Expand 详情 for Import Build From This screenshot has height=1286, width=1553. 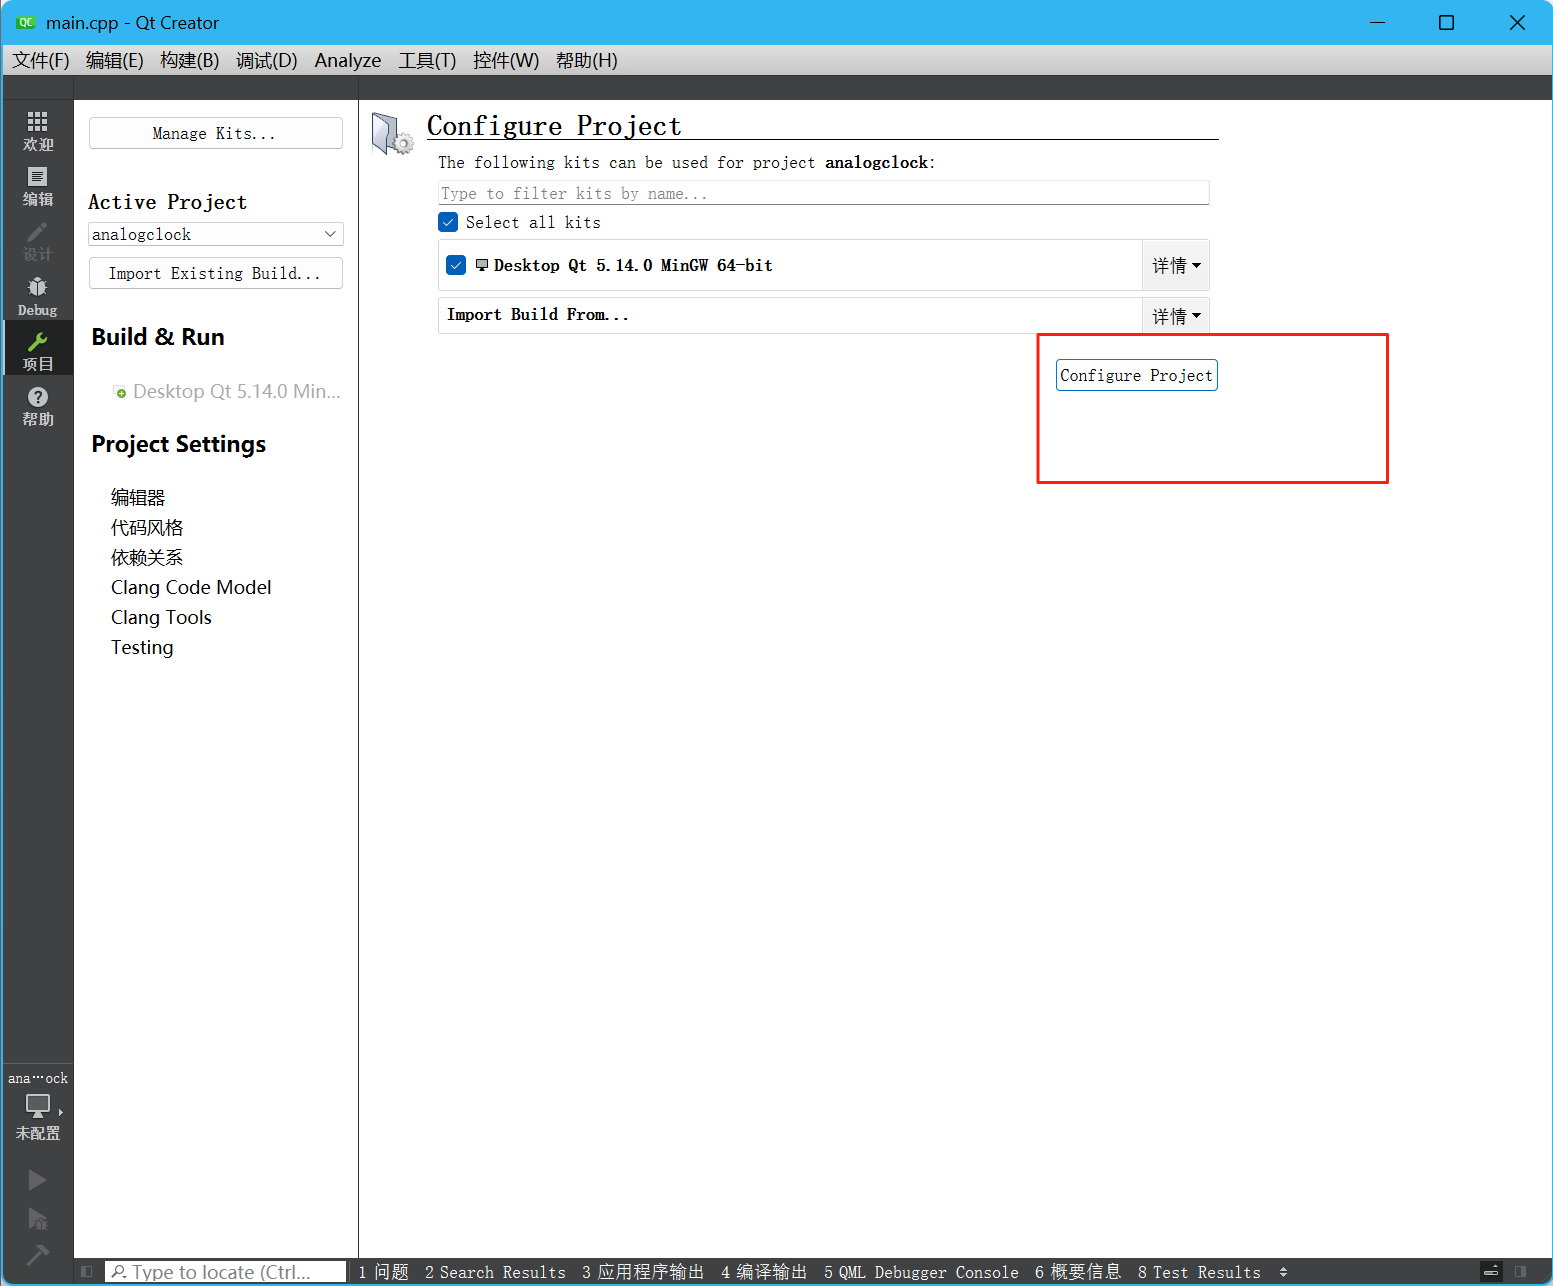pos(1176,316)
